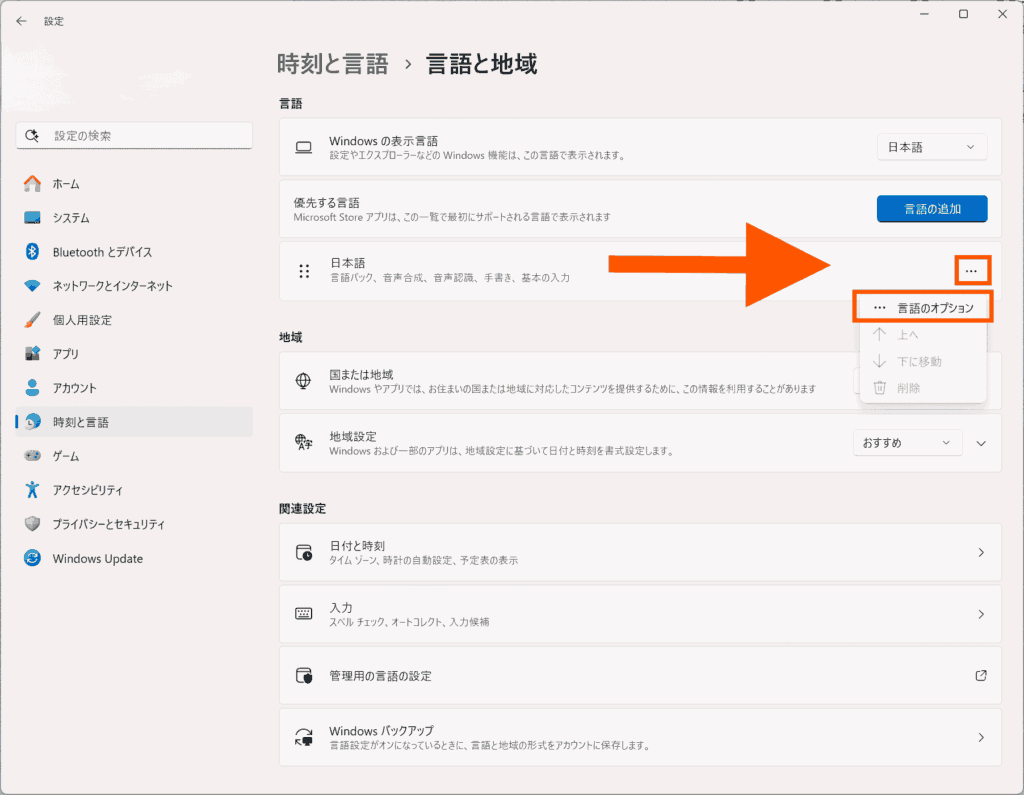Click the Bluetooth icon in sidebar
This screenshot has width=1024, height=795.
tap(32, 251)
